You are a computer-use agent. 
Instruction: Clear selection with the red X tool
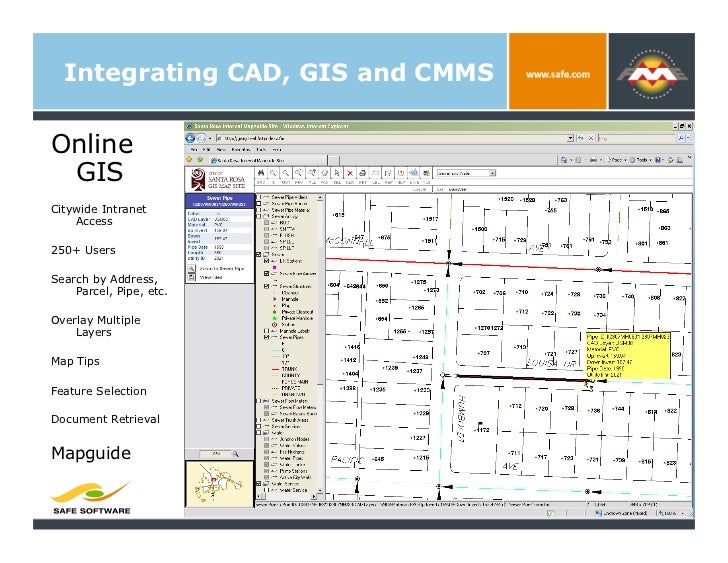[350, 173]
